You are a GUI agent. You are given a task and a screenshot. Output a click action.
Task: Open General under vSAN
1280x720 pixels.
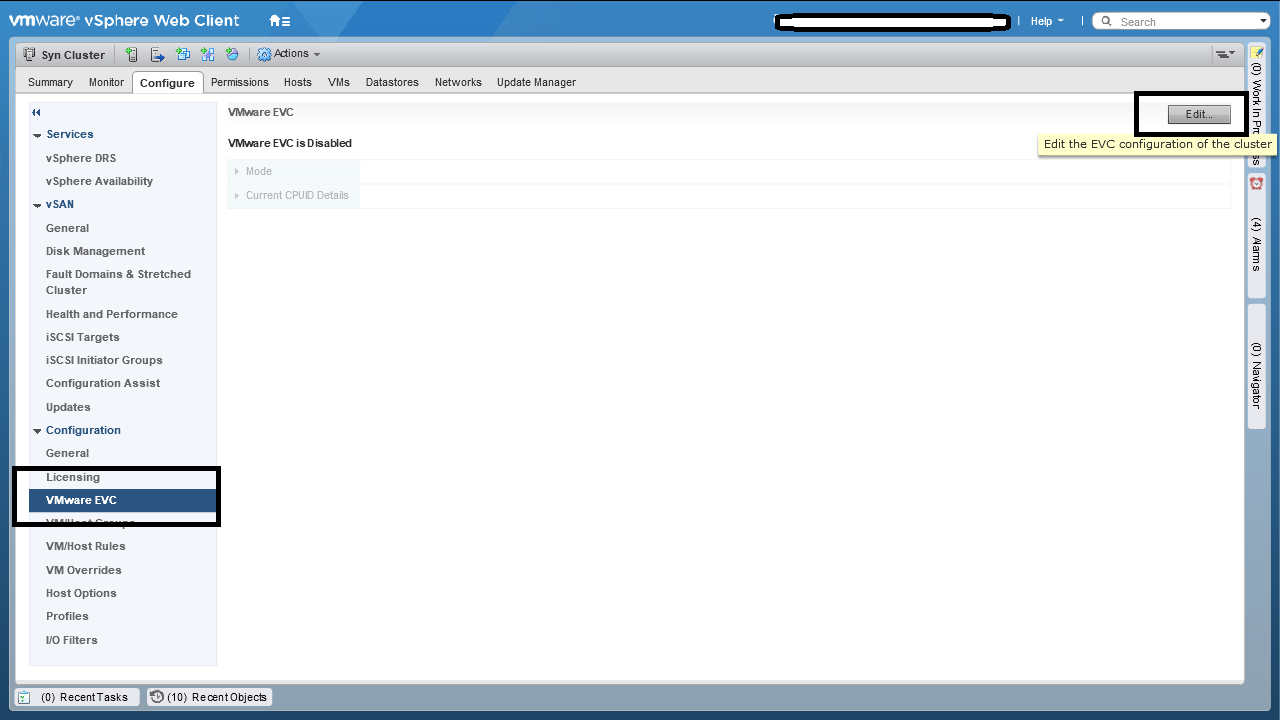(67, 228)
